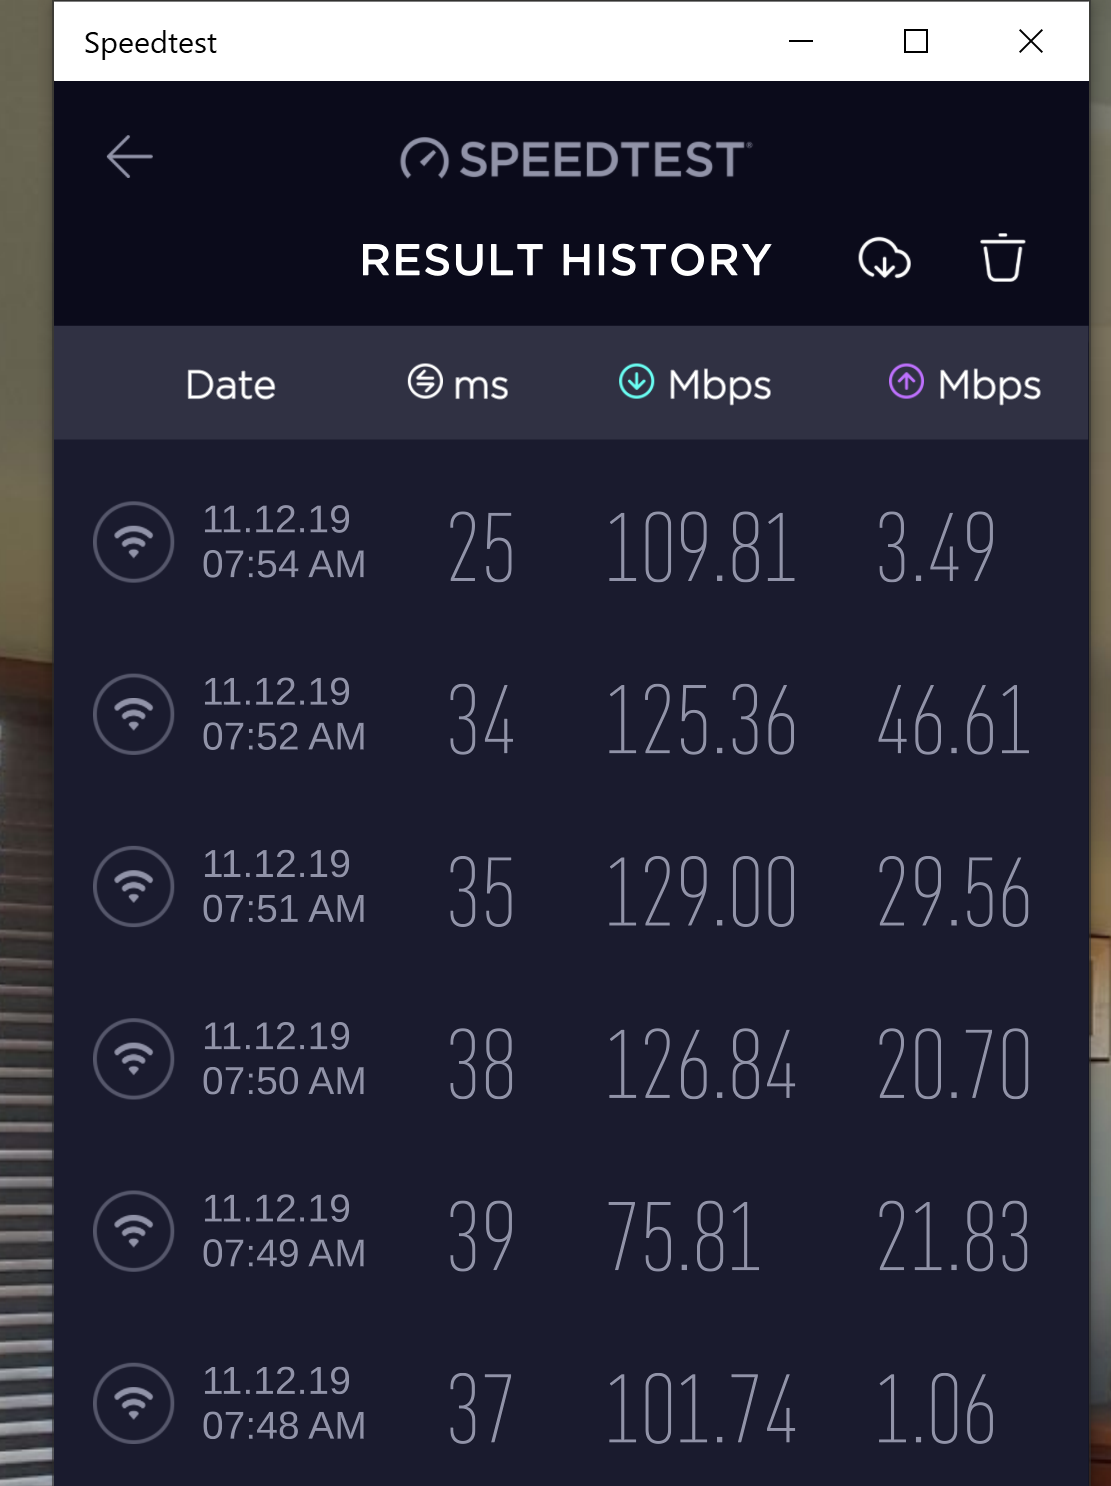Image resolution: width=1111 pixels, height=1486 pixels.
Task: Open the result with 109.81 download
Action: pyautogui.click(x=701, y=547)
